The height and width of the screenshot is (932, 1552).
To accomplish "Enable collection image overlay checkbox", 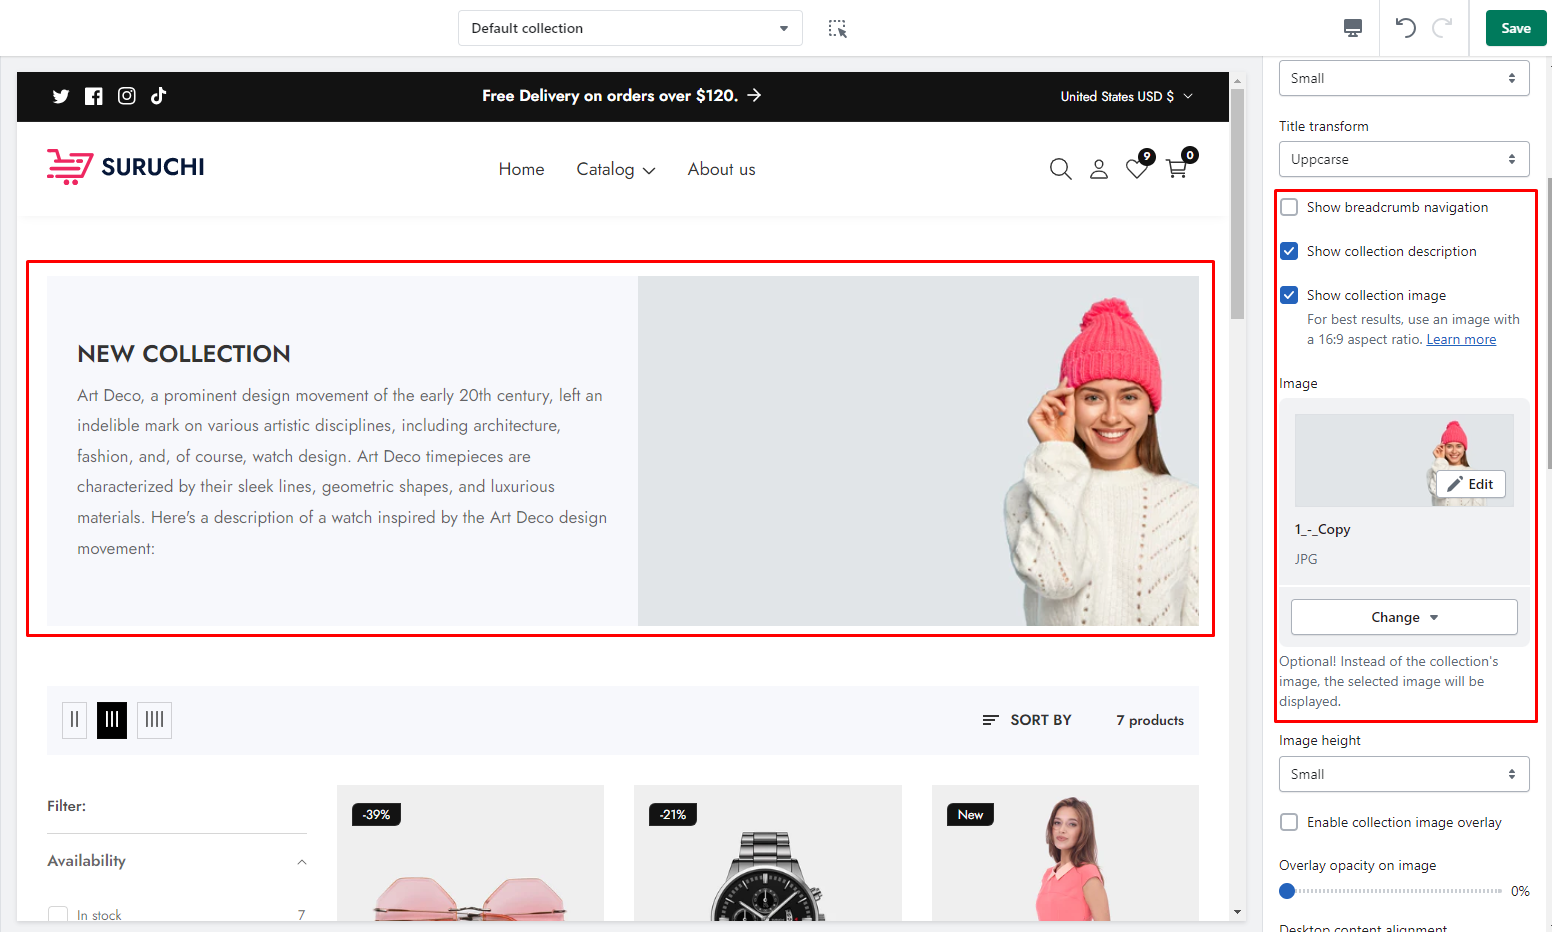I will pyautogui.click(x=1290, y=822).
